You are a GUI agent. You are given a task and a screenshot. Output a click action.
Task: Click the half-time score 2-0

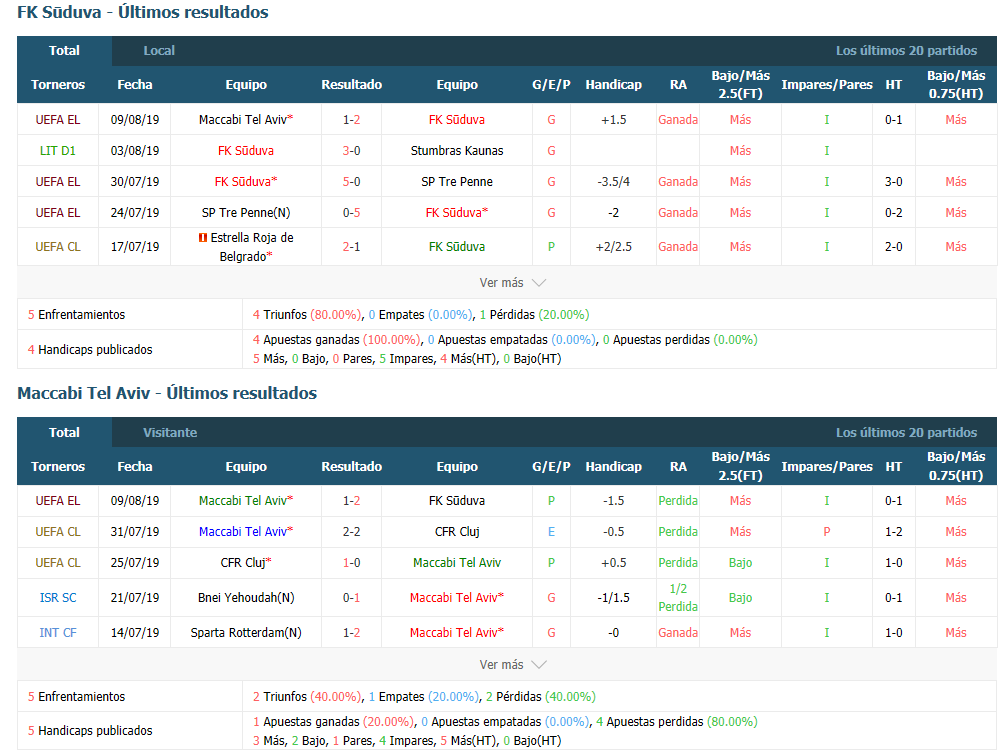coord(894,247)
